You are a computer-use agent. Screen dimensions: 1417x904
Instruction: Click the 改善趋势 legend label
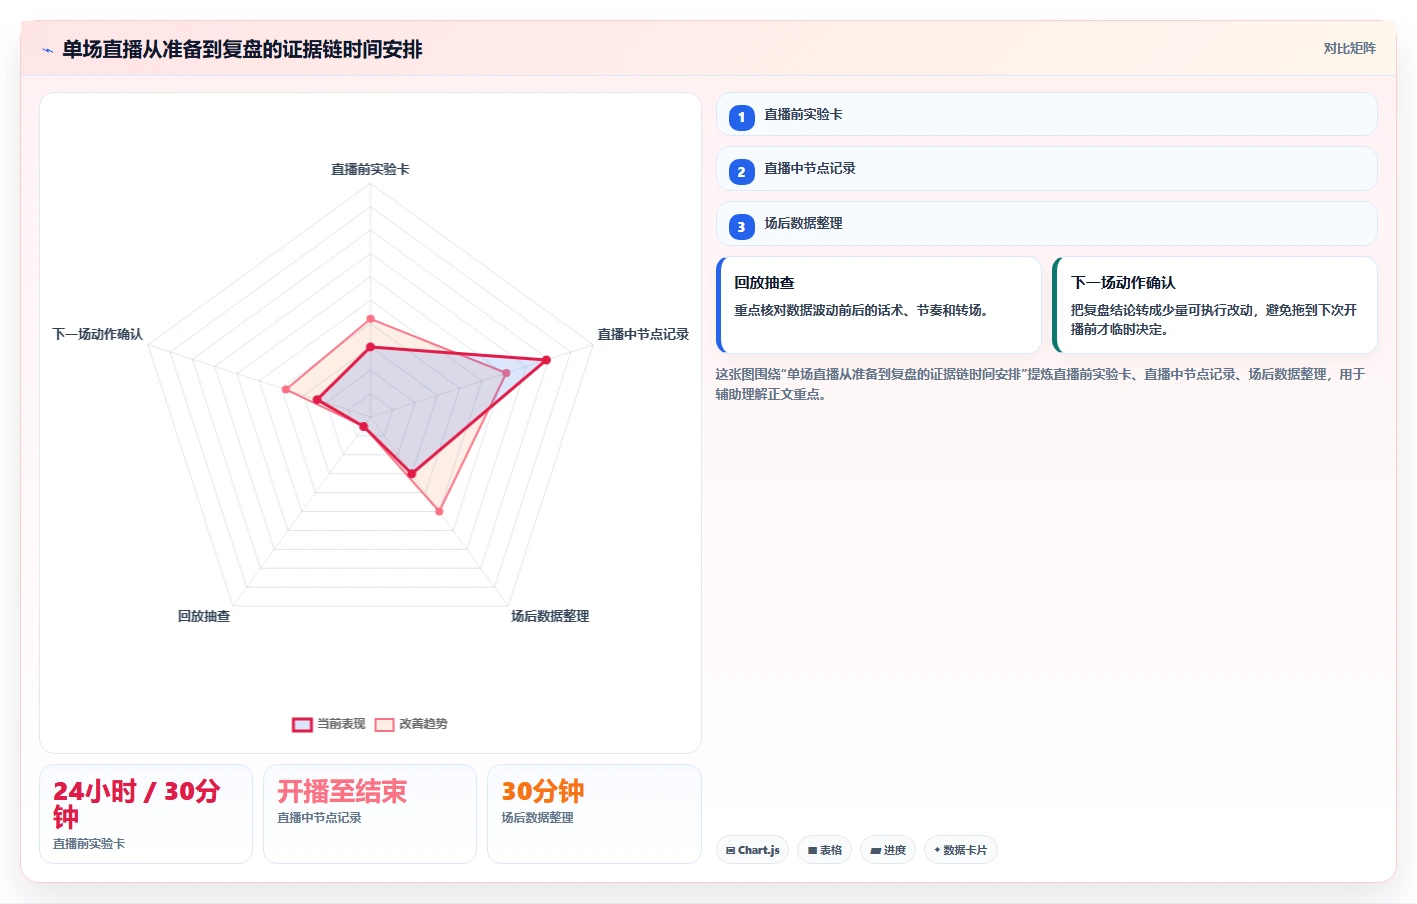point(423,724)
